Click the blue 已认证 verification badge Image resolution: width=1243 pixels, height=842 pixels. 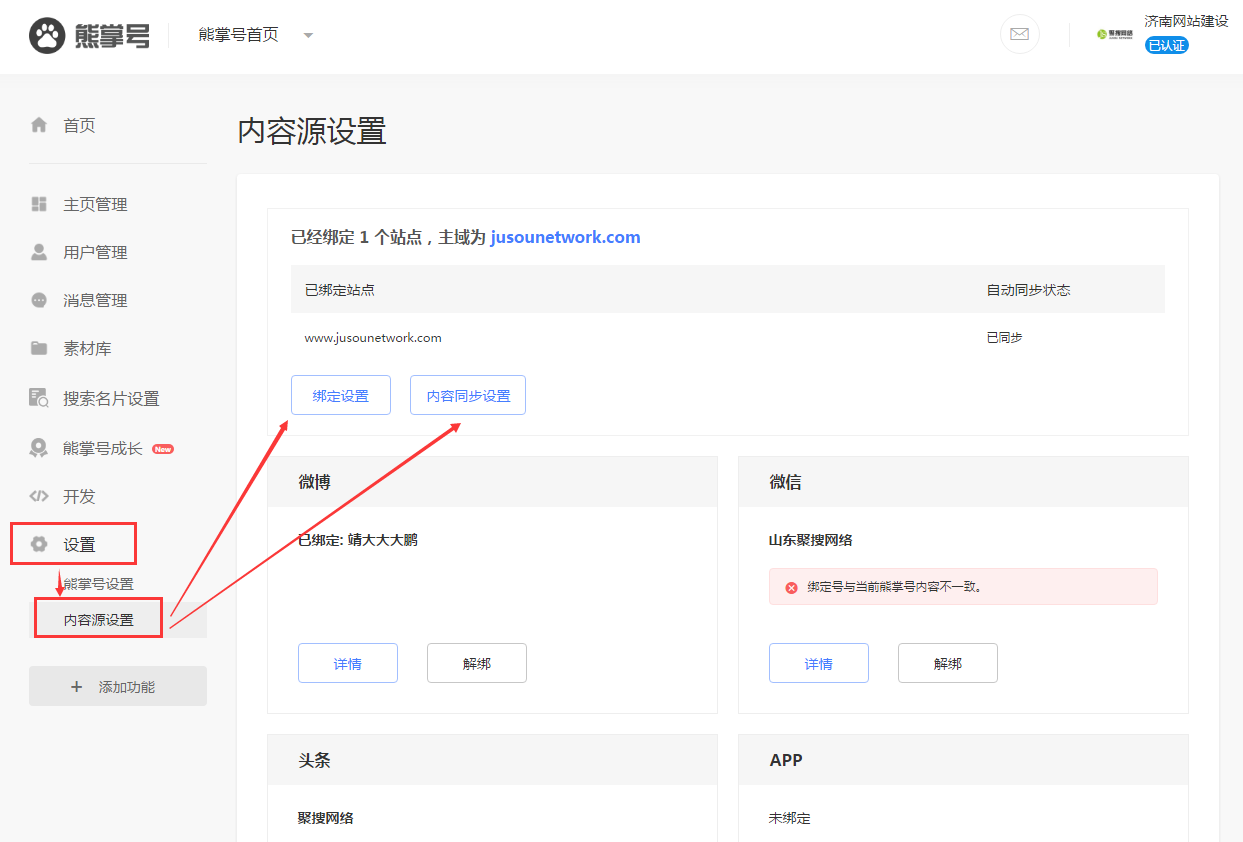coord(1167,45)
